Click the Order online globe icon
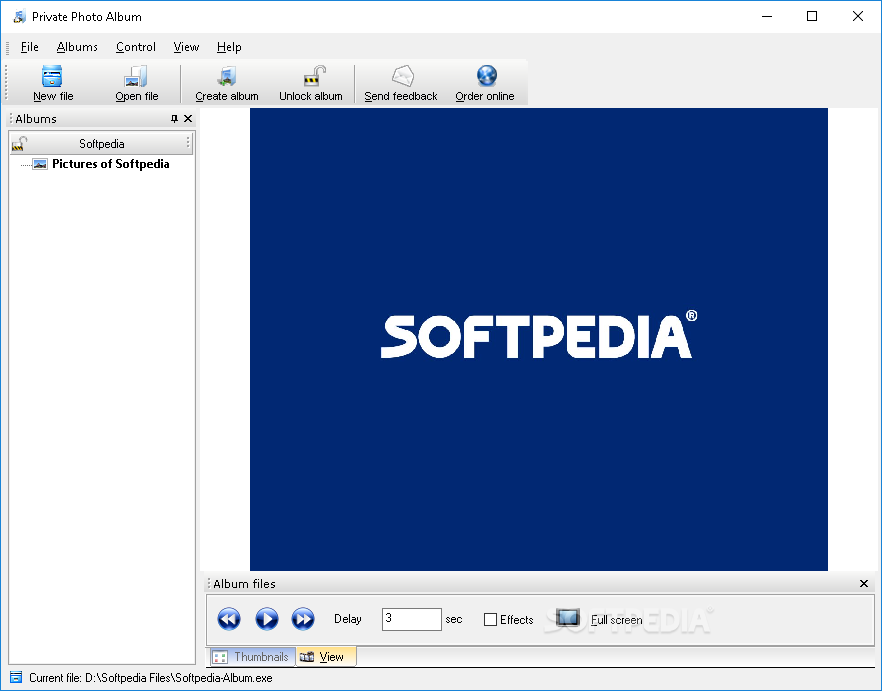The image size is (882, 691). (x=487, y=76)
